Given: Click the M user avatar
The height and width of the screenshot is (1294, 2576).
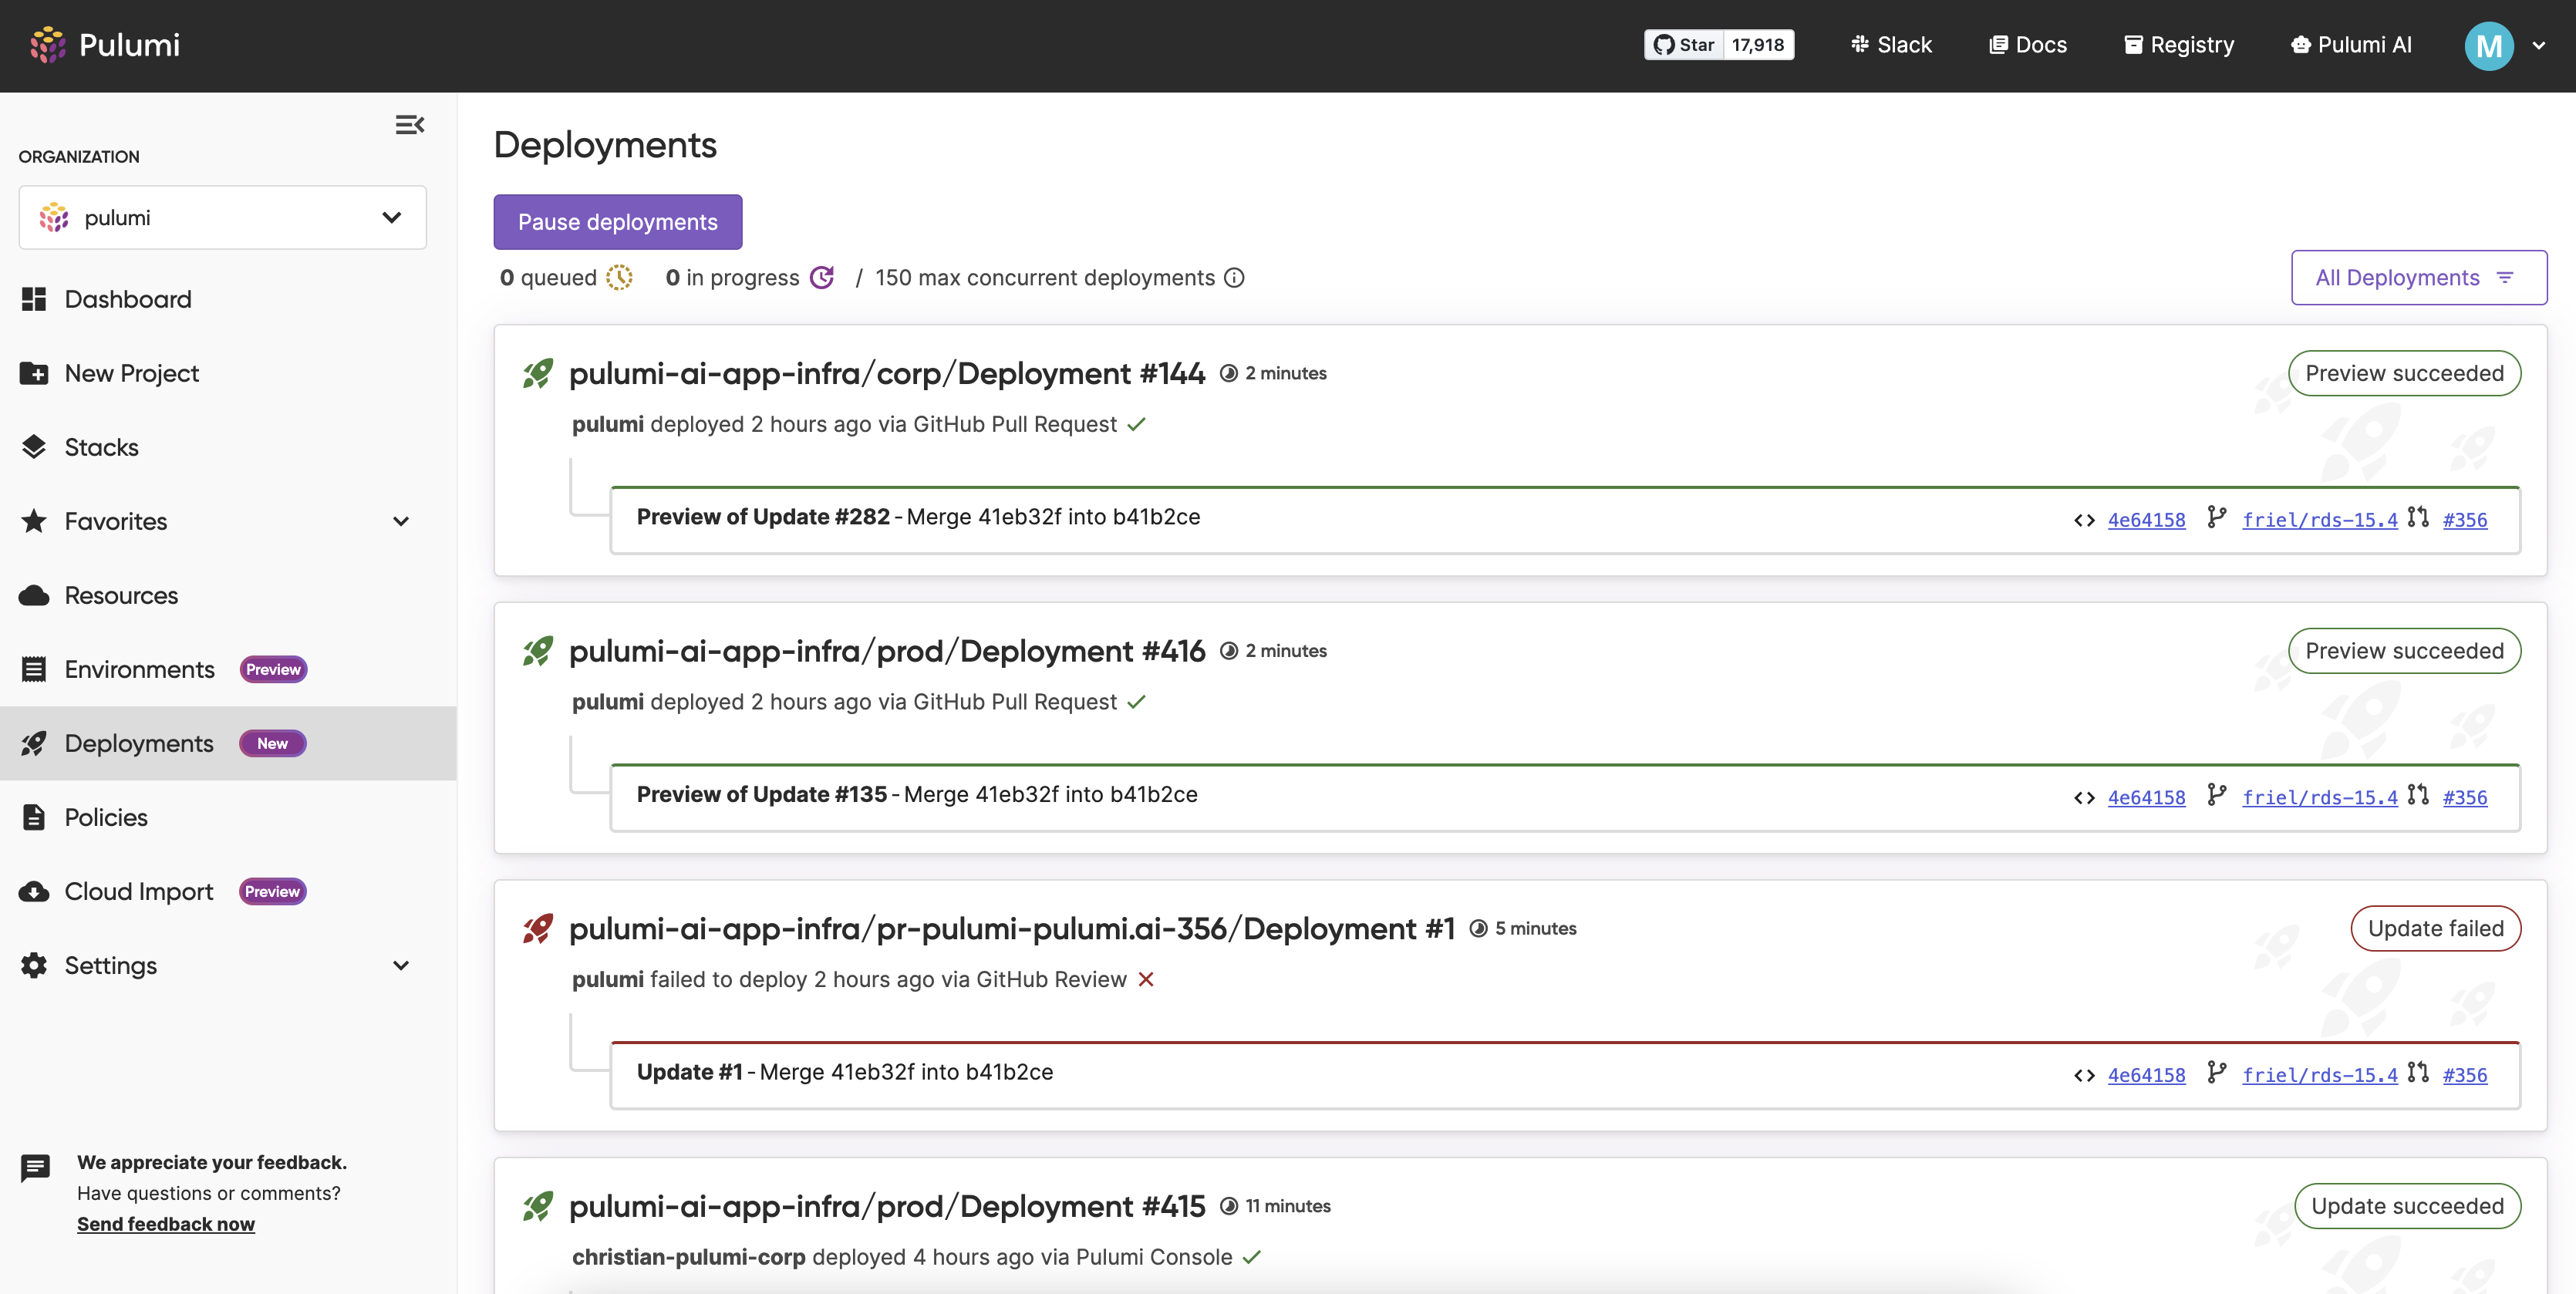Looking at the screenshot, I should [x=2489, y=46].
